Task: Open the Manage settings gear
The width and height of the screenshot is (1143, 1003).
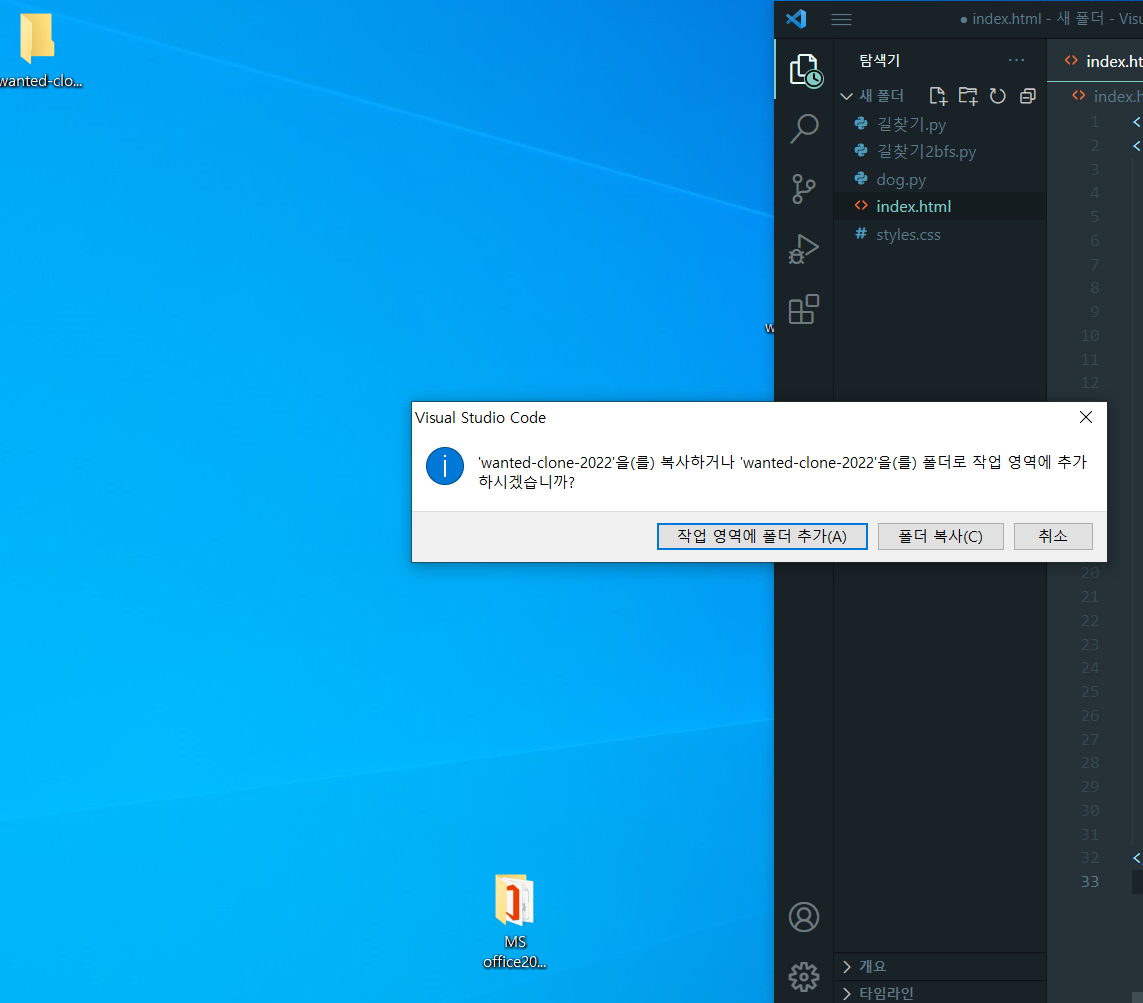Action: point(804,977)
